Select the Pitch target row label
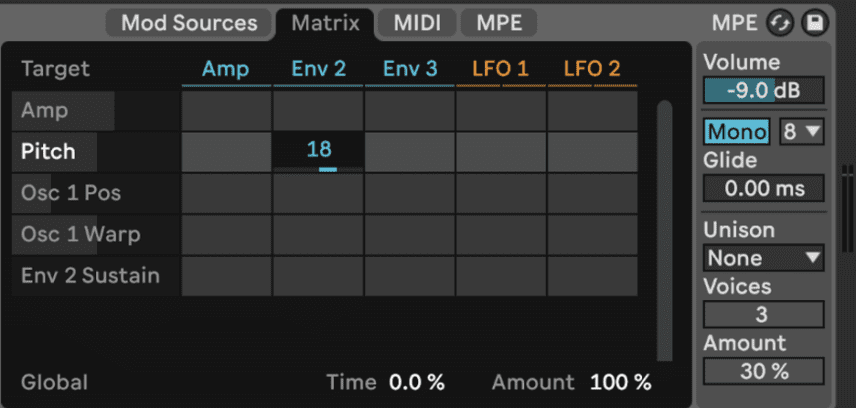 (47, 152)
